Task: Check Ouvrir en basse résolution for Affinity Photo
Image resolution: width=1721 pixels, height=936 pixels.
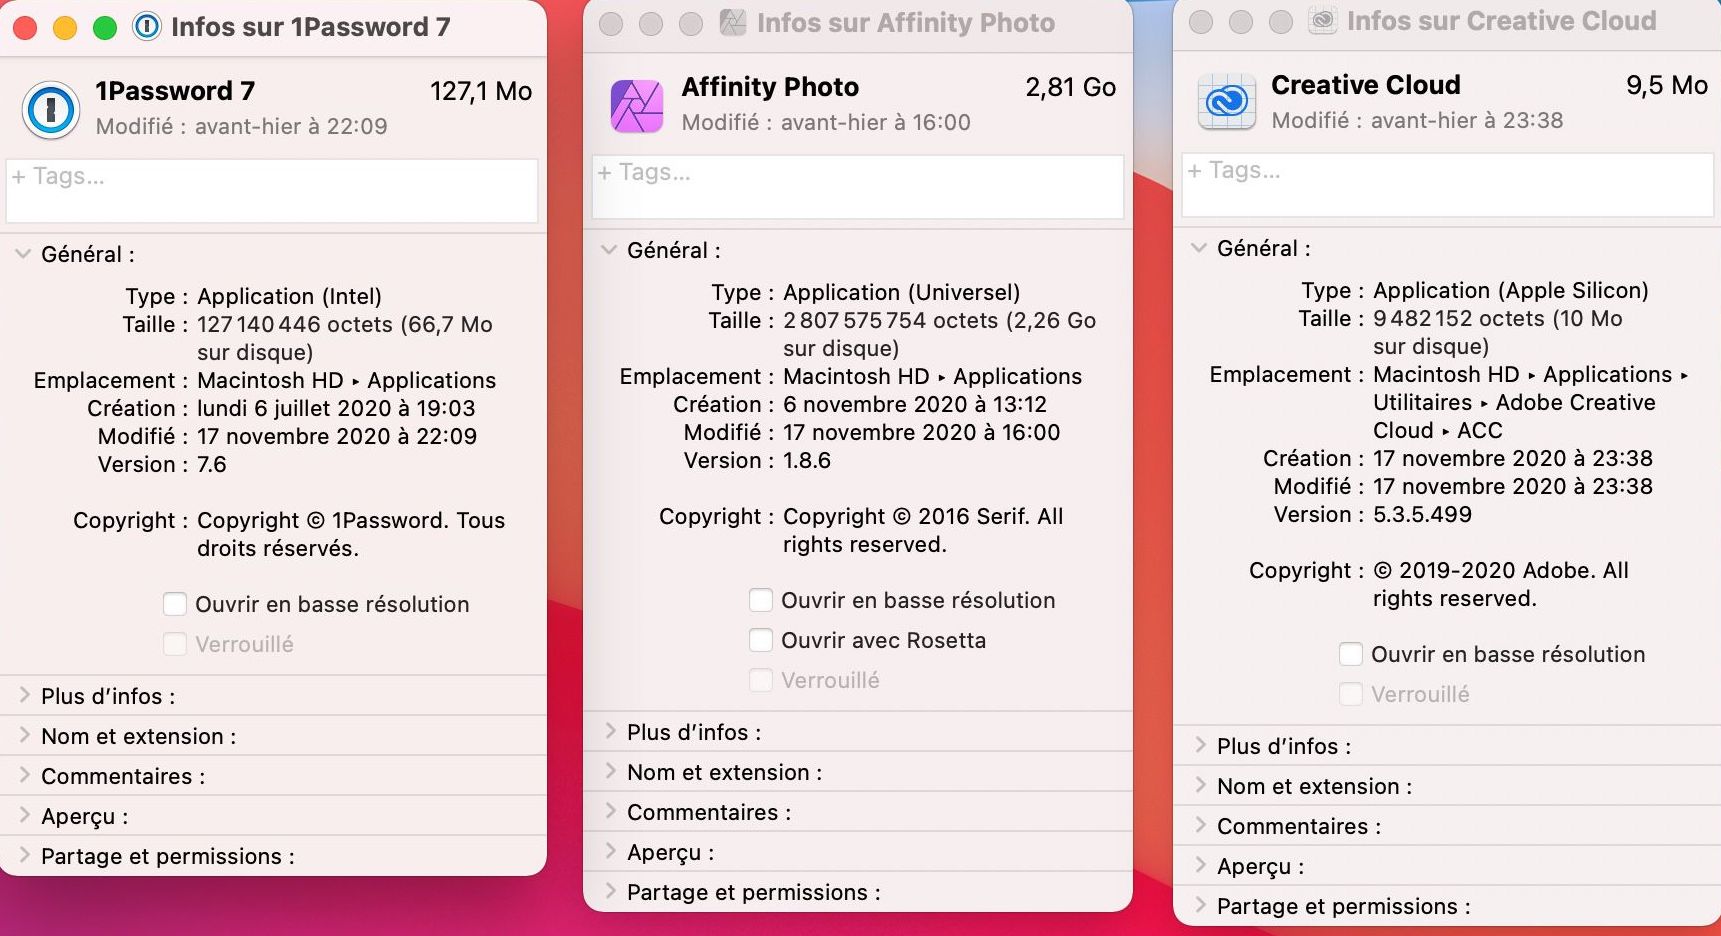Action: click(x=761, y=600)
